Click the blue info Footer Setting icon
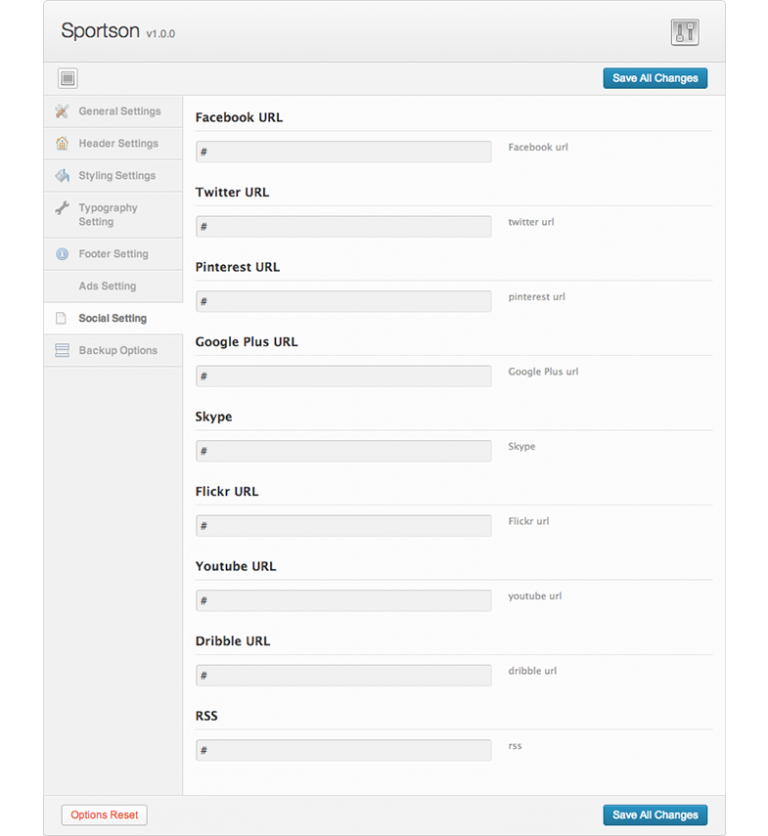The width and height of the screenshot is (768, 836). tap(62, 254)
